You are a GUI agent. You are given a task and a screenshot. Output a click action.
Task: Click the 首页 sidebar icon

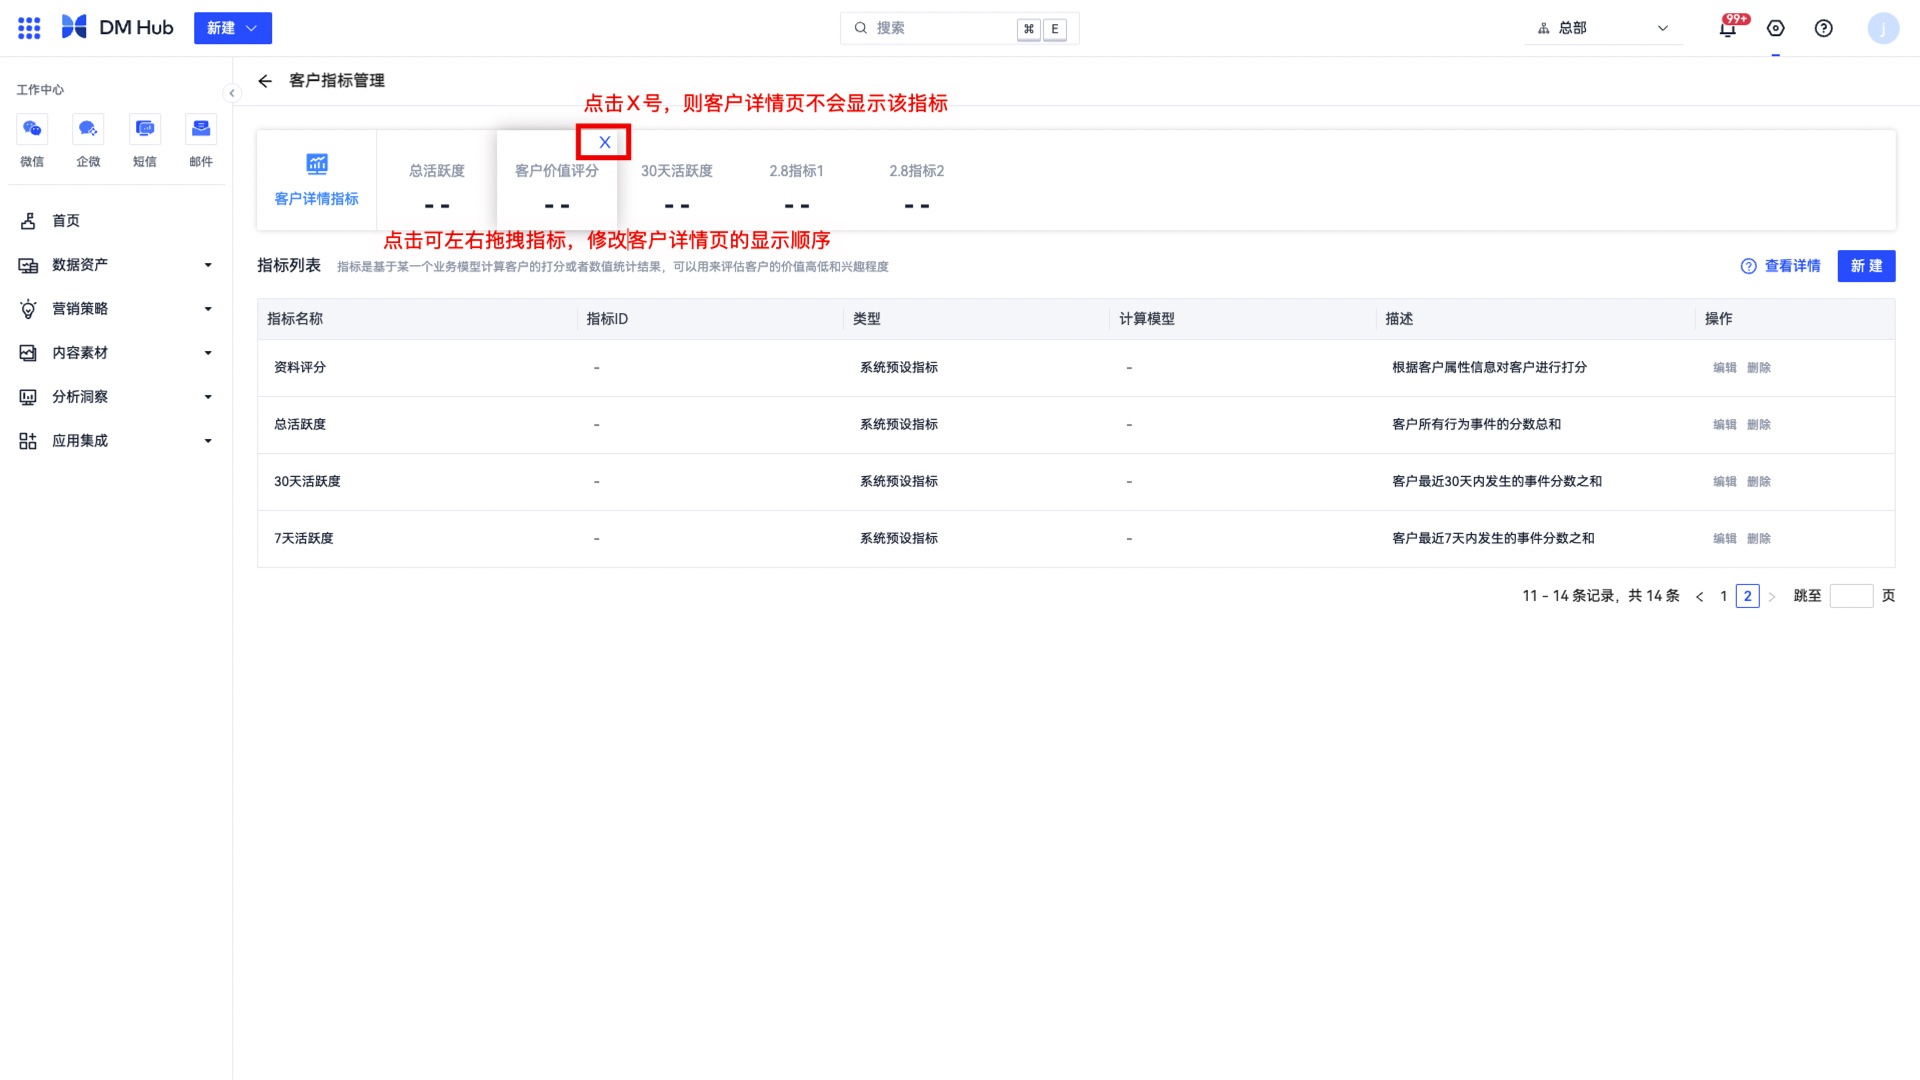click(28, 221)
